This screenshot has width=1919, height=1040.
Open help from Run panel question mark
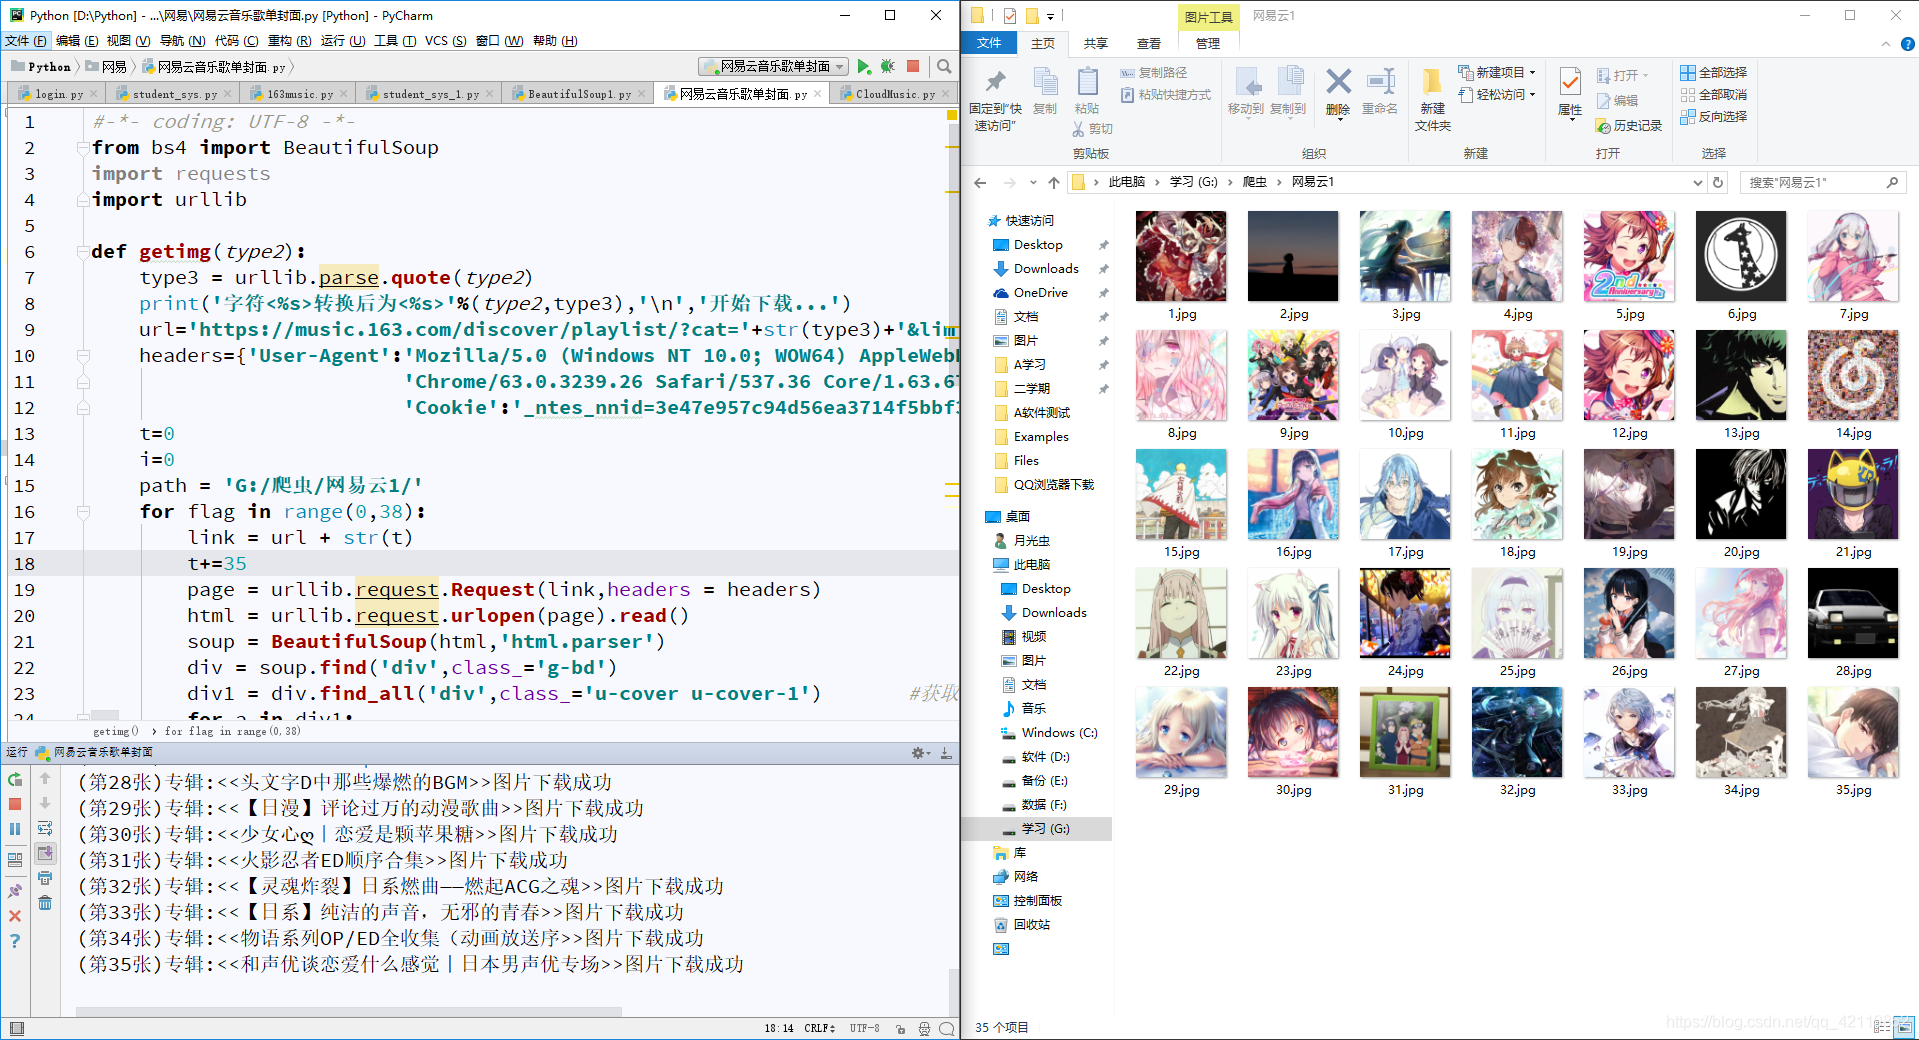coord(15,941)
